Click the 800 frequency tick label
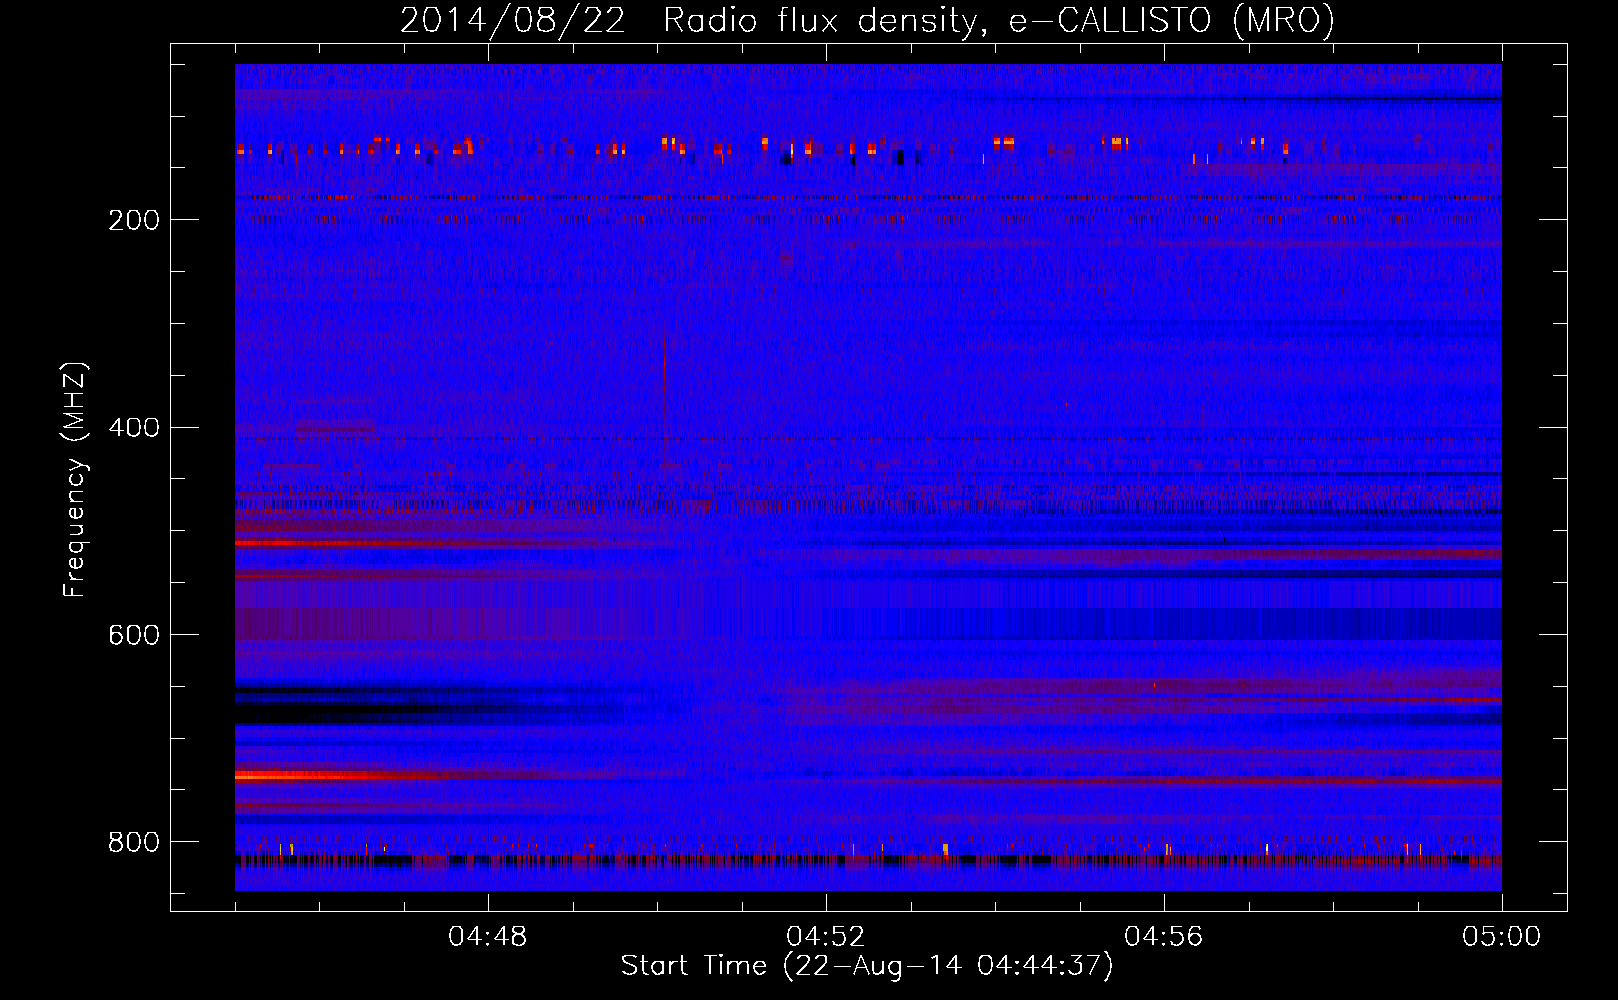The height and width of the screenshot is (1000, 1618). (134, 842)
